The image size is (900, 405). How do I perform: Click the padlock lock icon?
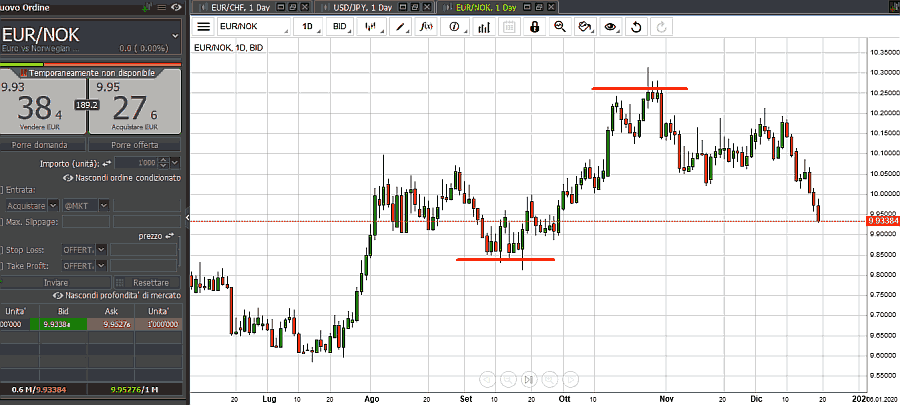tap(534, 27)
